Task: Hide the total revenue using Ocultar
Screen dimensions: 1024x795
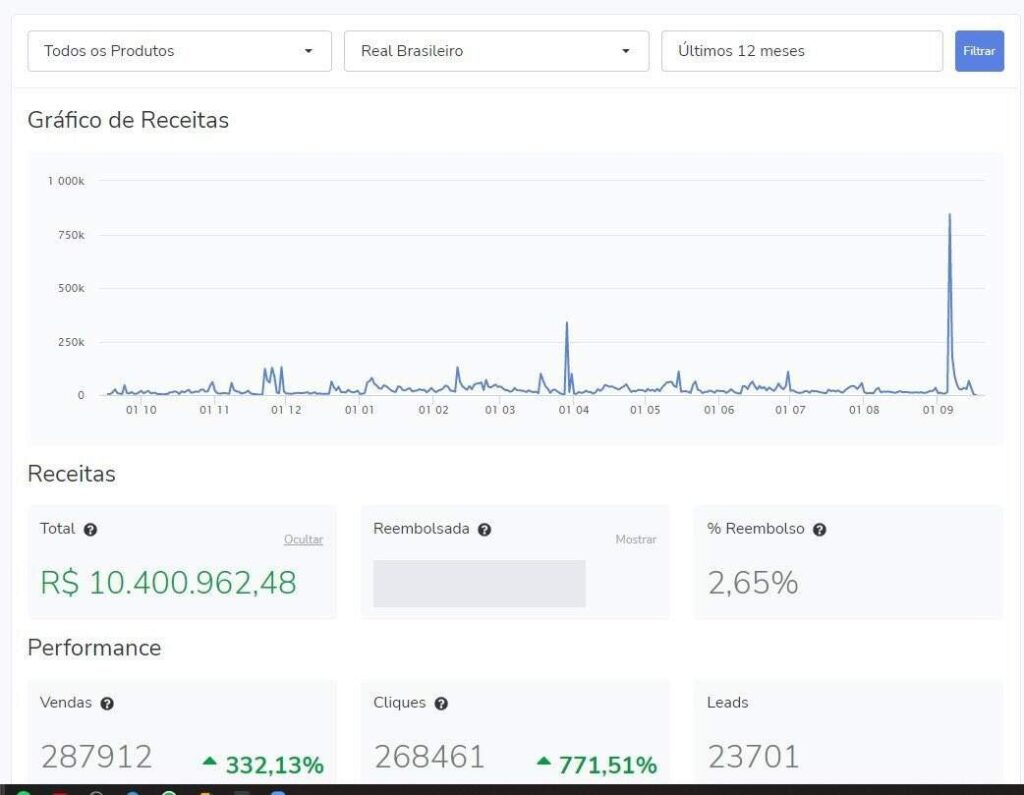Action: click(303, 540)
